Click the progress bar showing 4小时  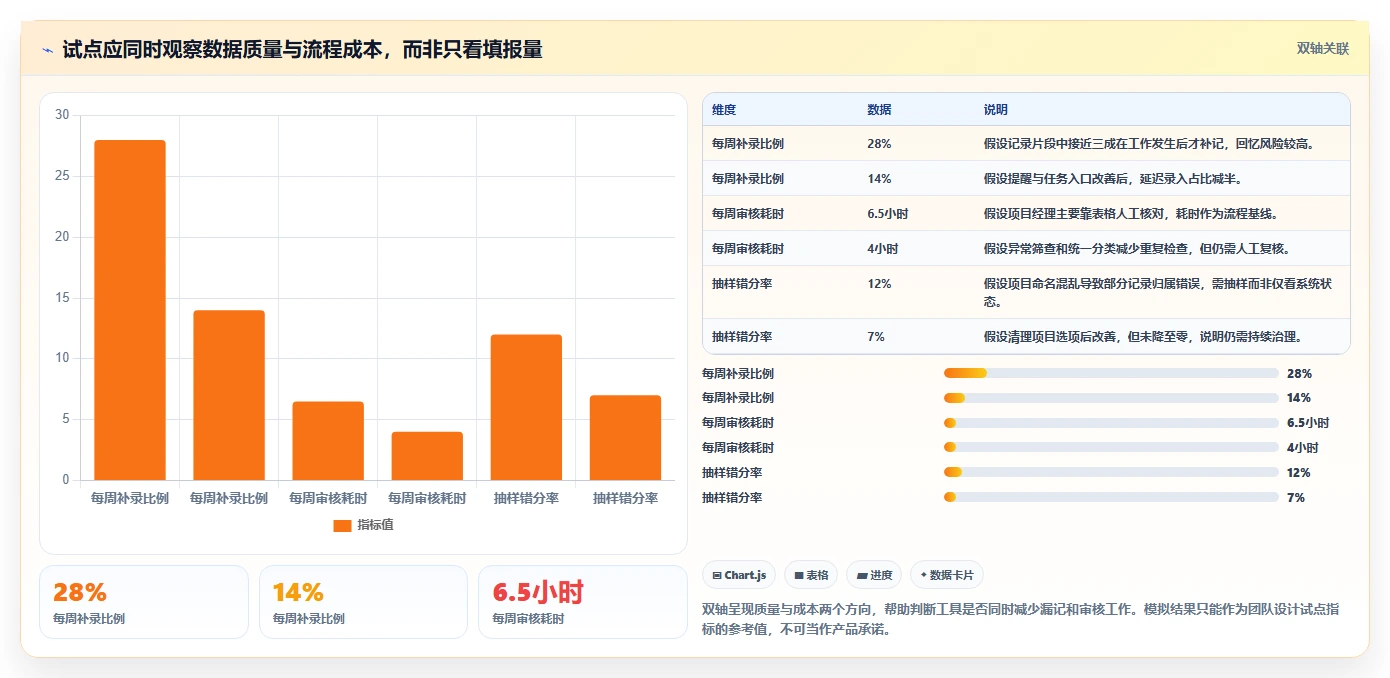tap(1111, 448)
